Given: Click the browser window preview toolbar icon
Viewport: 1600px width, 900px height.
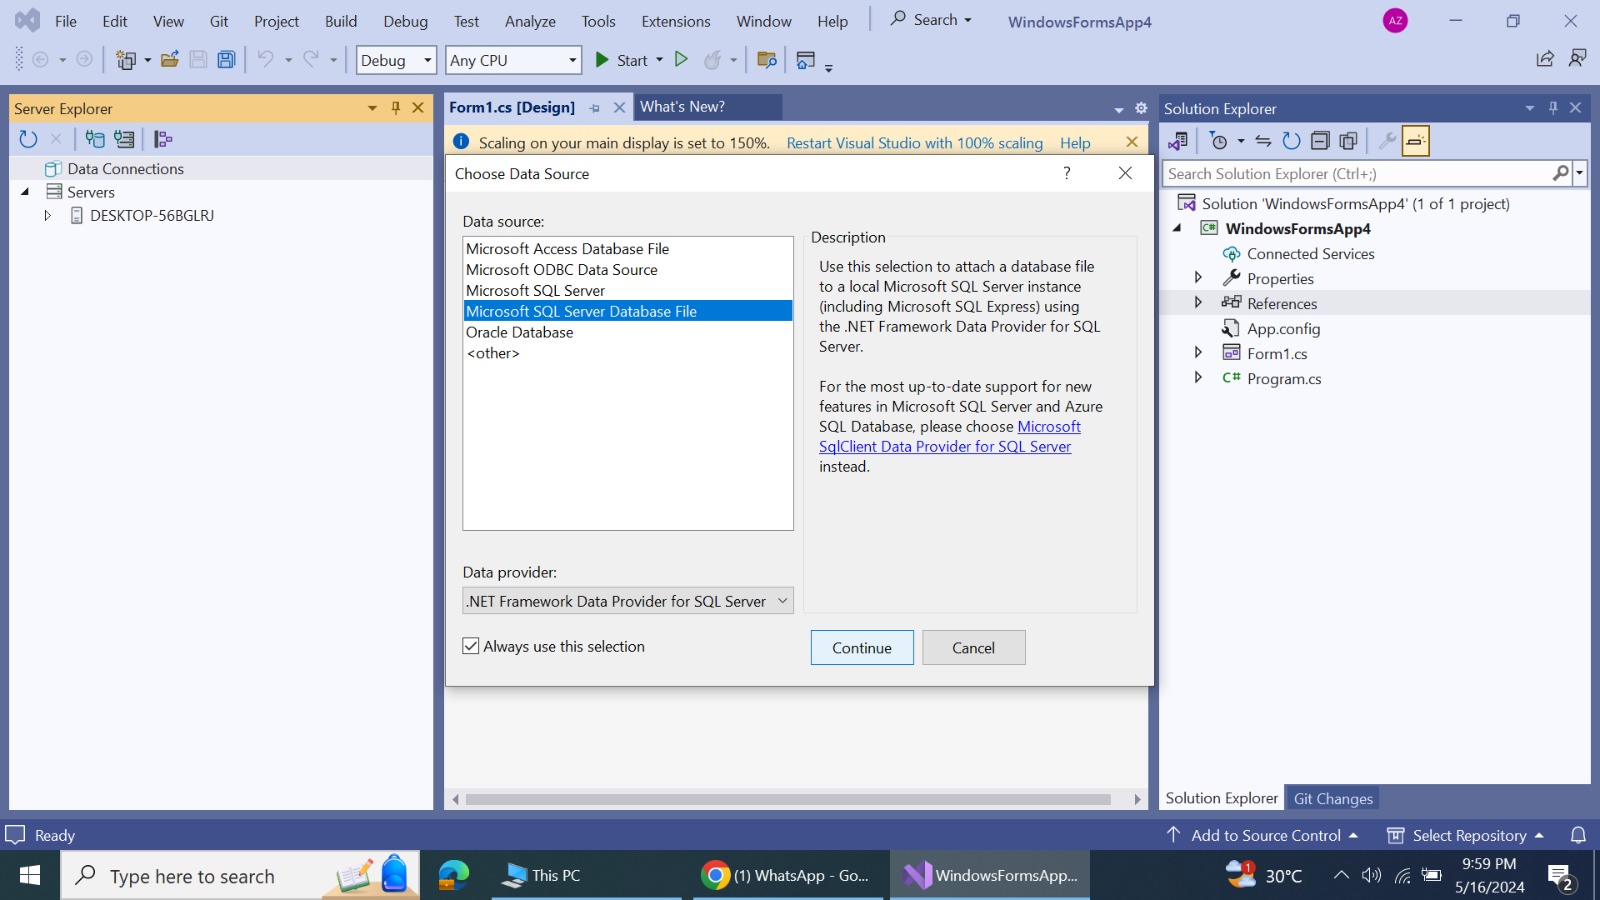Looking at the screenshot, I should tap(806, 60).
